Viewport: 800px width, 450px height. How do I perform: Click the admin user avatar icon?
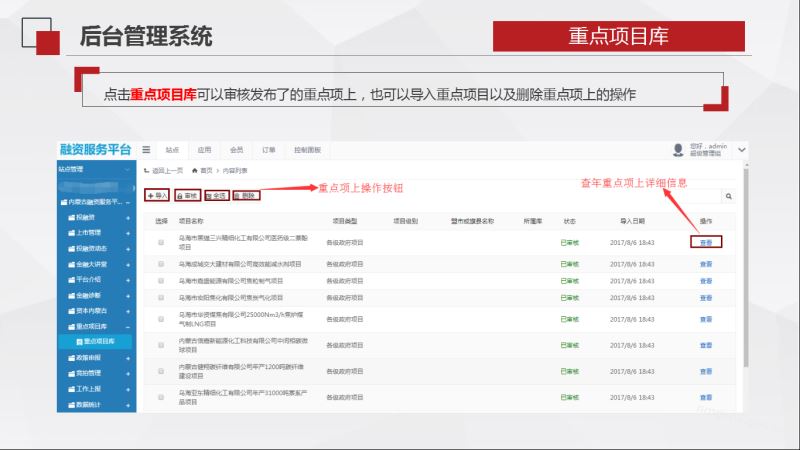click(x=679, y=149)
